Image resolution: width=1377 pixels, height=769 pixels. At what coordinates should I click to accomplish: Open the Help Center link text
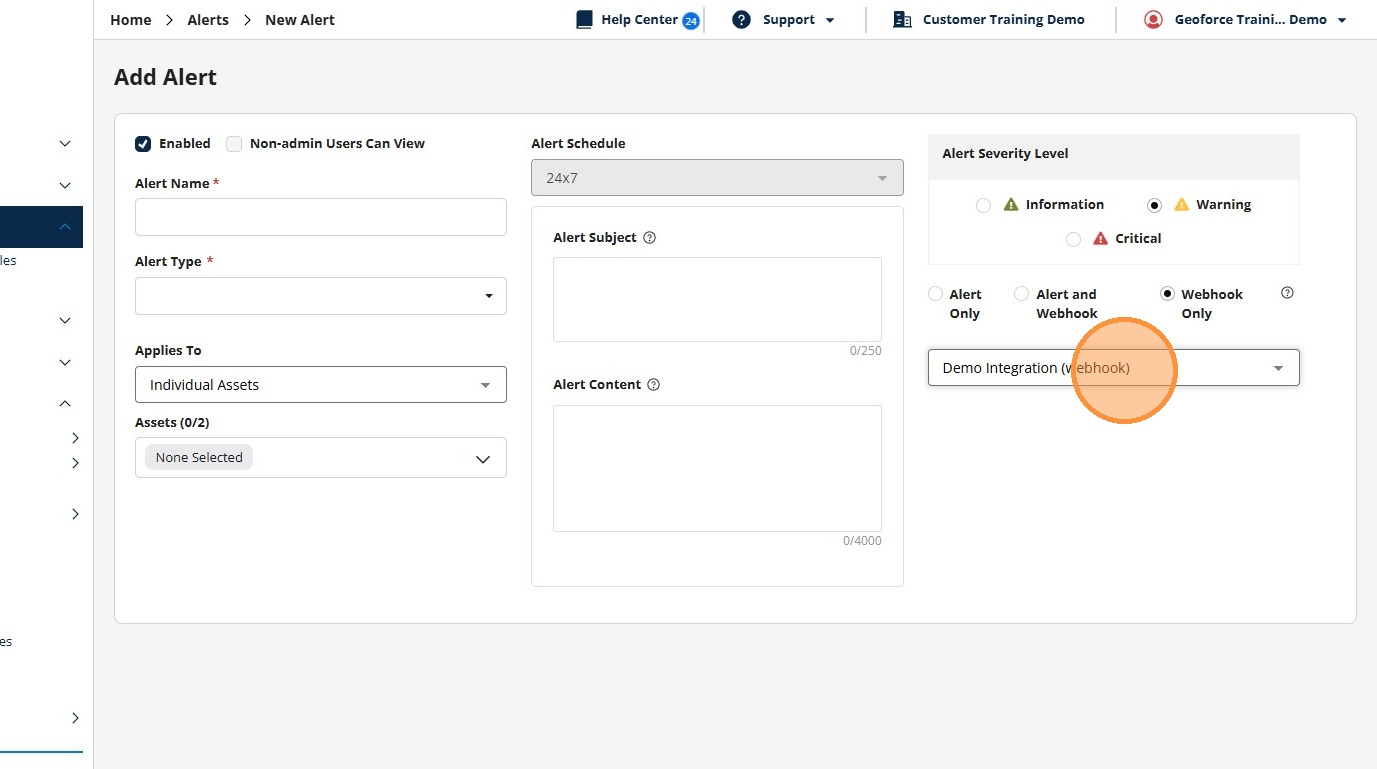(x=640, y=20)
